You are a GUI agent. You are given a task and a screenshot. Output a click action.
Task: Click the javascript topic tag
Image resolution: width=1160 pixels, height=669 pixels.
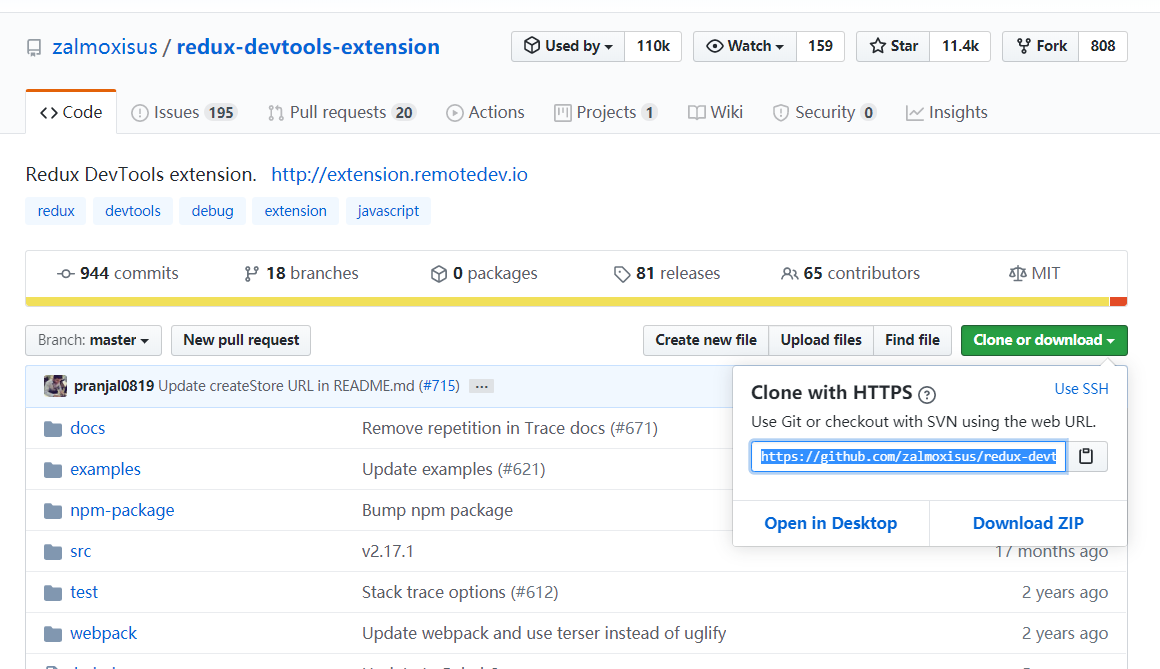tap(388, 211)
